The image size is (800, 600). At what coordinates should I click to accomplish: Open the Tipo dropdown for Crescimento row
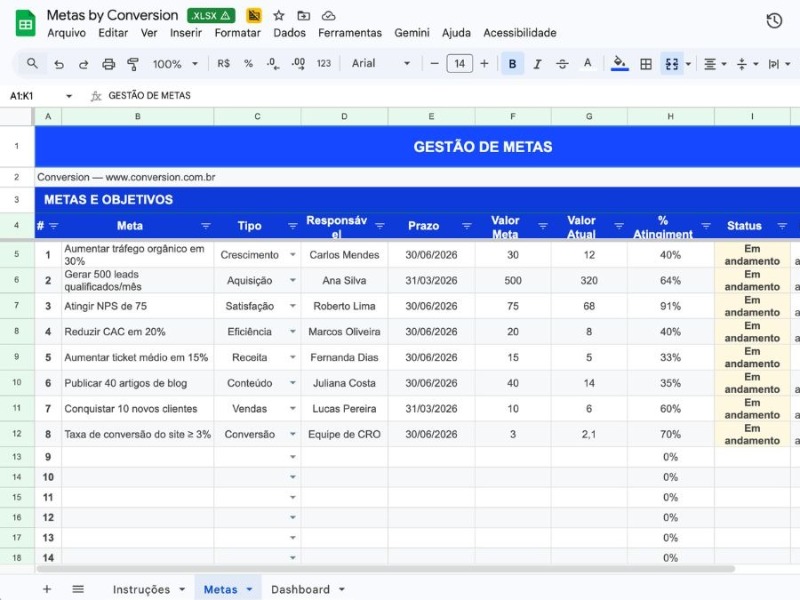(x=294, y=254)
